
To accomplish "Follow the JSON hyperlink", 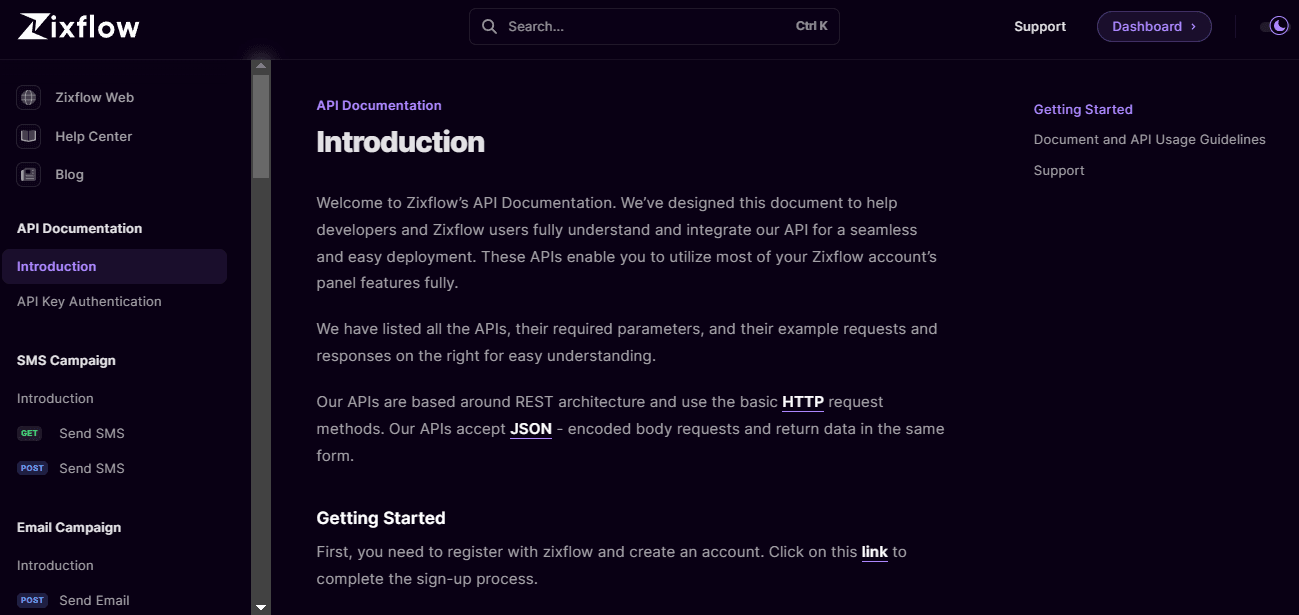I will click(530, 429).
